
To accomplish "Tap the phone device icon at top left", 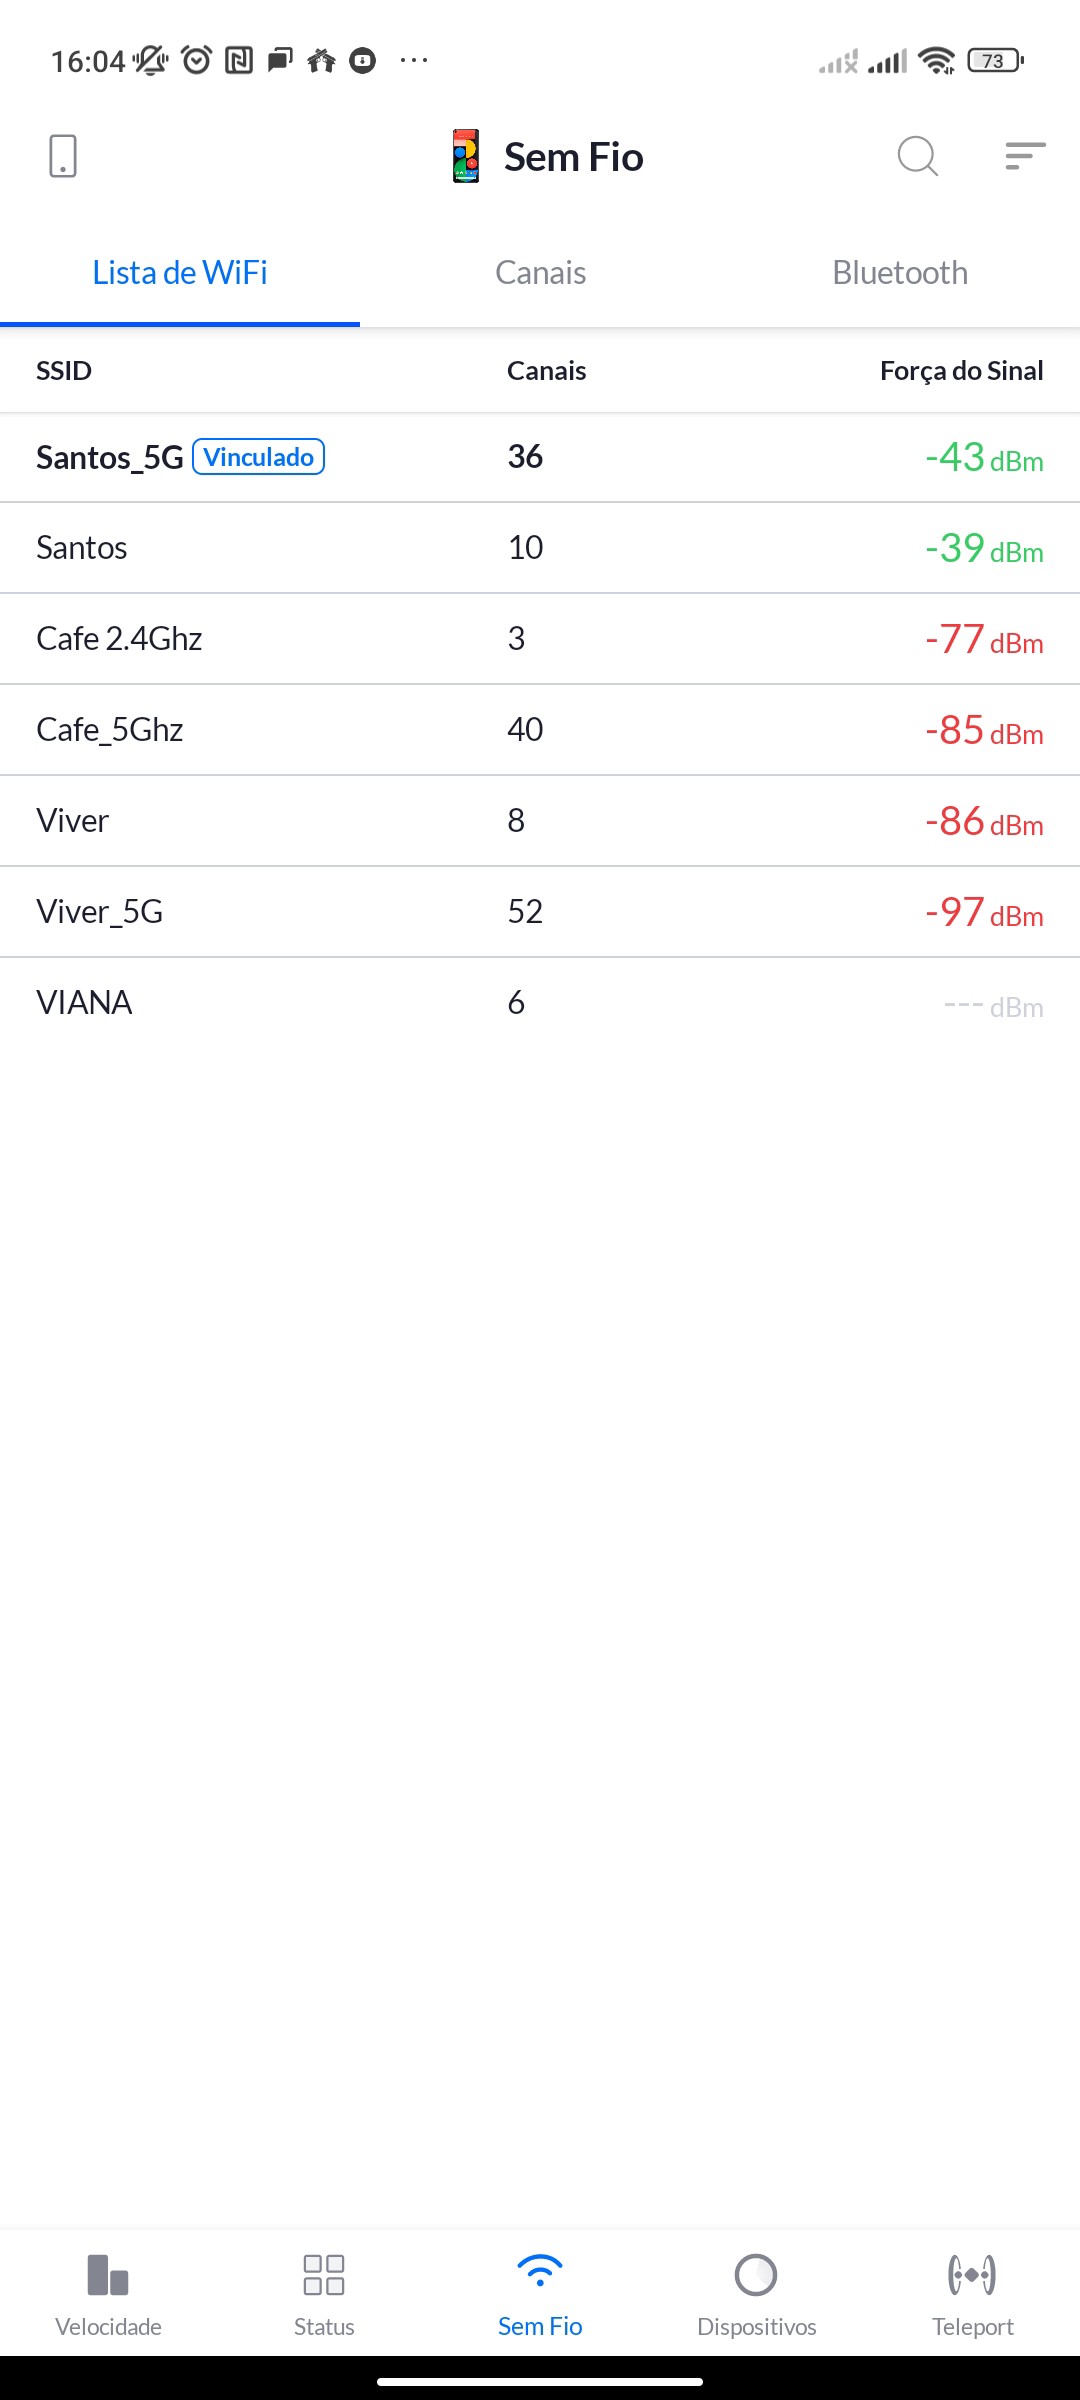I will pyautogui.click(x=63, y=156).
